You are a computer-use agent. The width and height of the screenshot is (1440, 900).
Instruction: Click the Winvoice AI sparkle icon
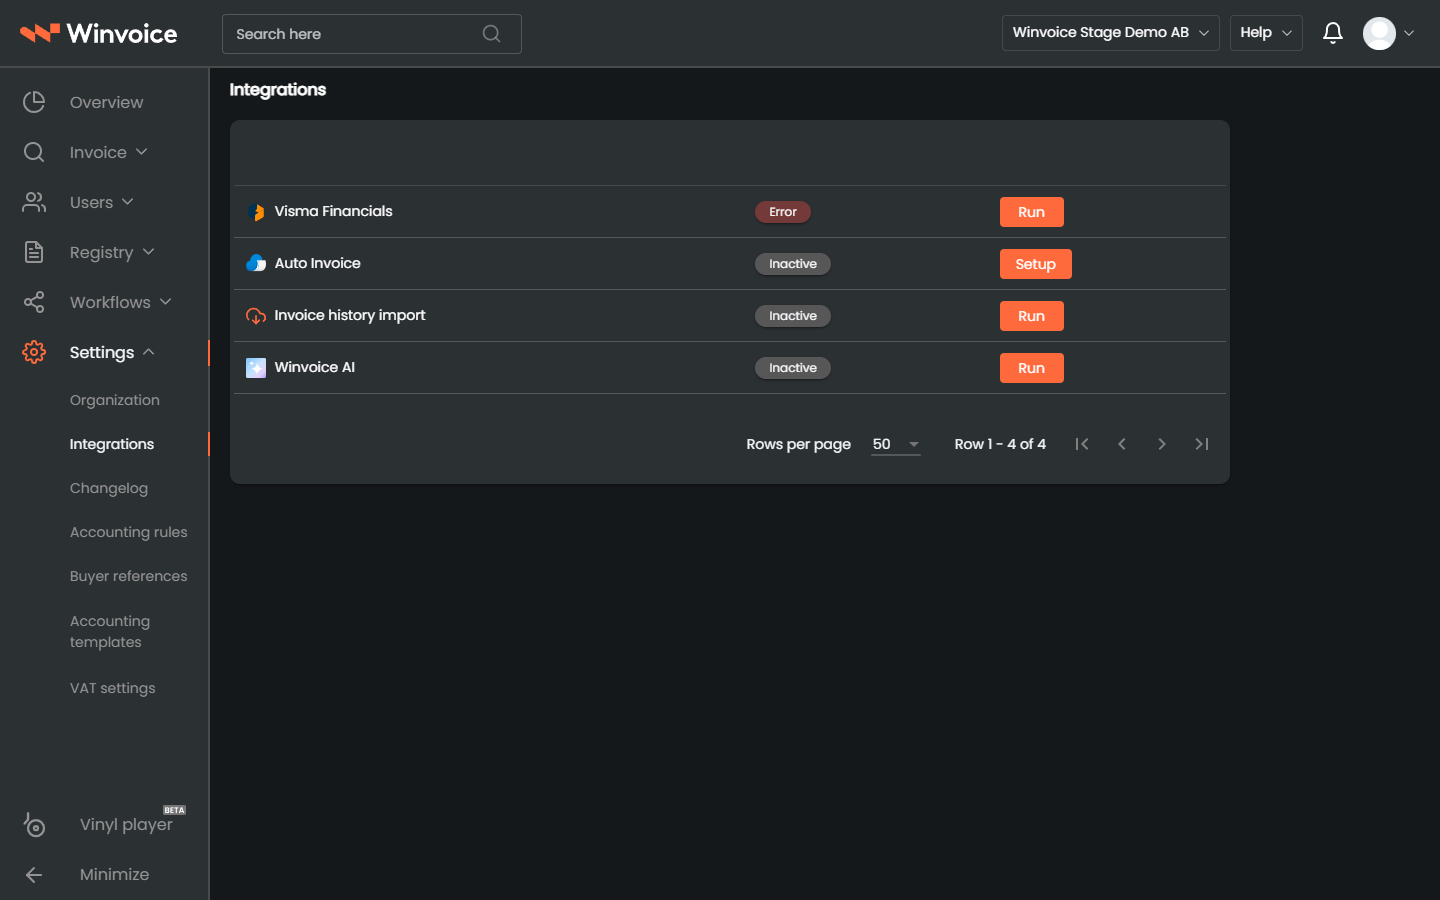coord(256,367)
